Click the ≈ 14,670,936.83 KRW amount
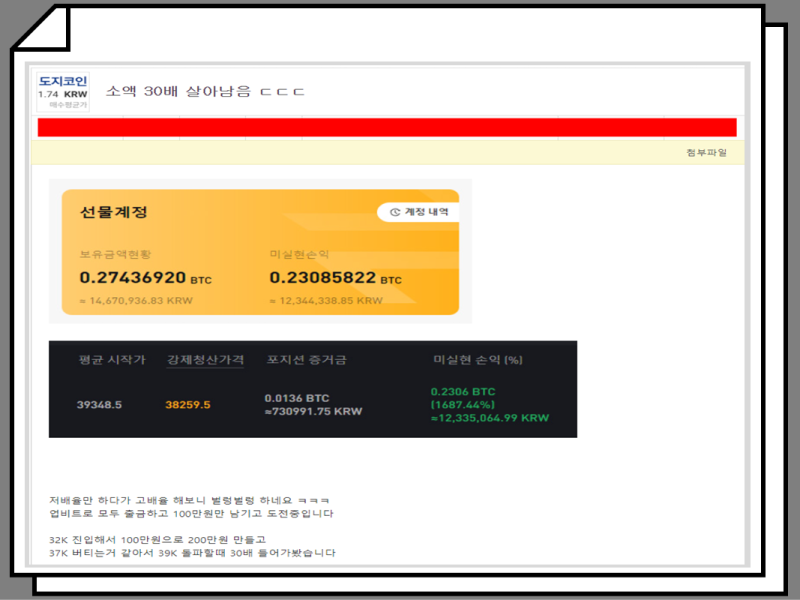 click(136, 301)
